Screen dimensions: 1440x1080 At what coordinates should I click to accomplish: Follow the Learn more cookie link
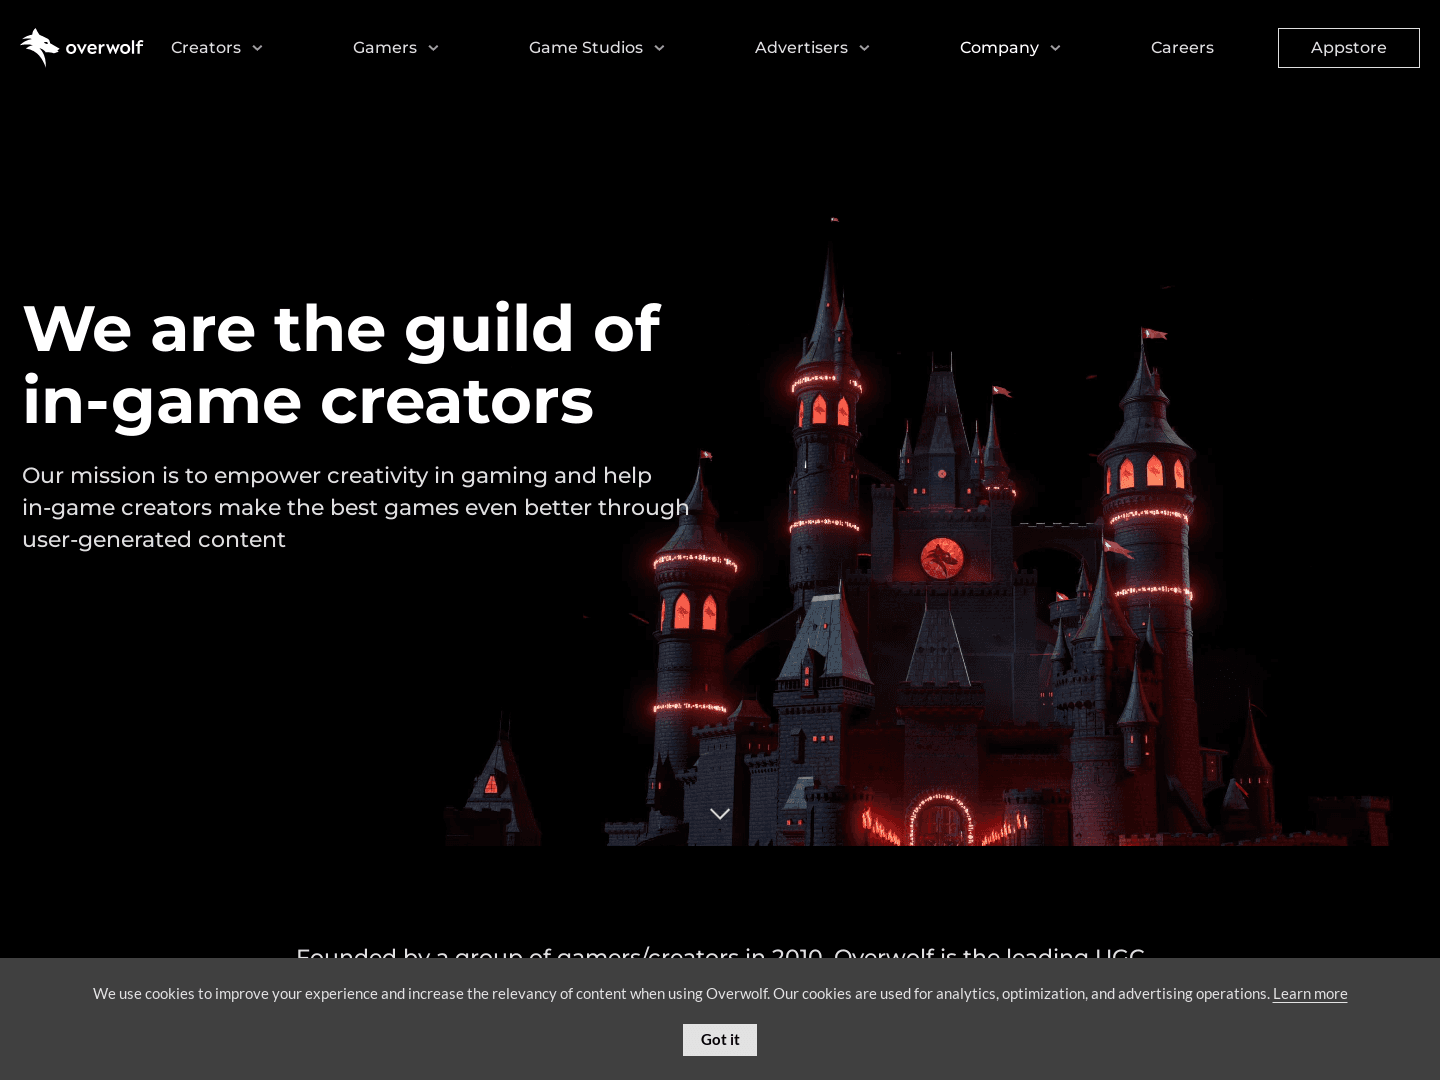point(1310,993)
